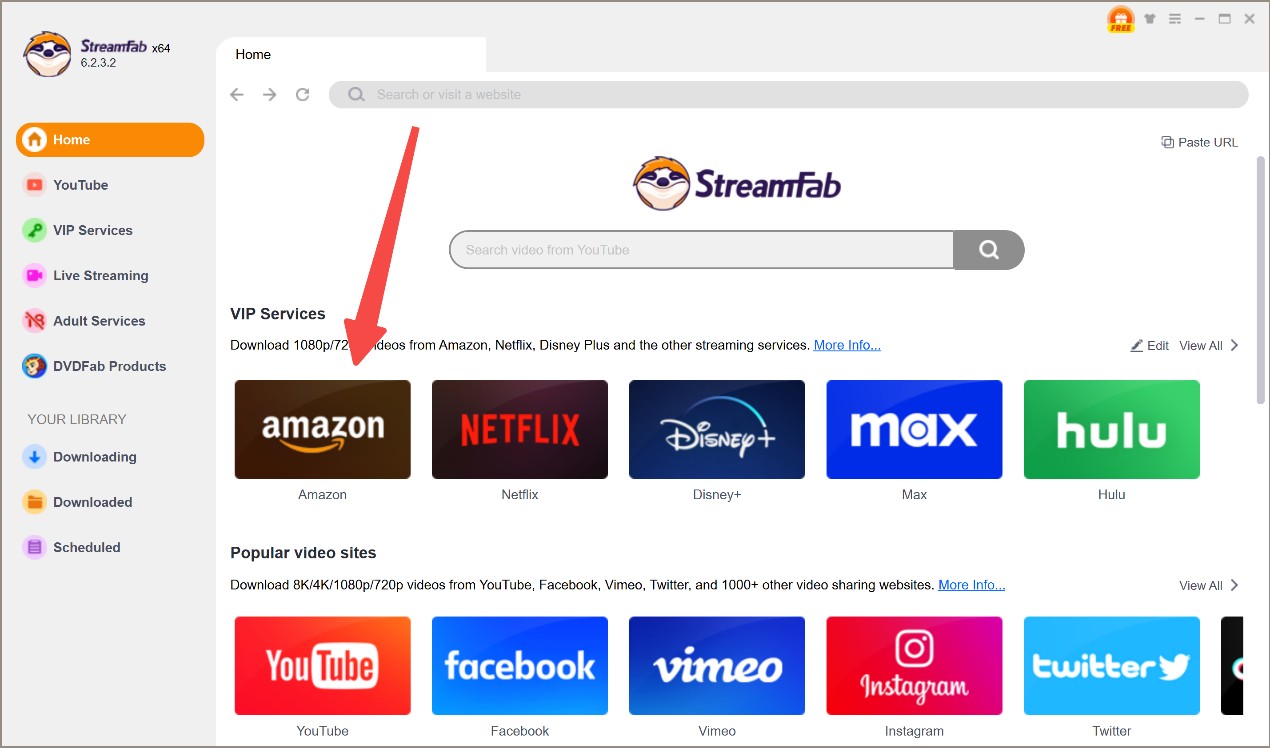Focus the Search video from YouTube field
The image size is (1270, 748).
point(702,250)
